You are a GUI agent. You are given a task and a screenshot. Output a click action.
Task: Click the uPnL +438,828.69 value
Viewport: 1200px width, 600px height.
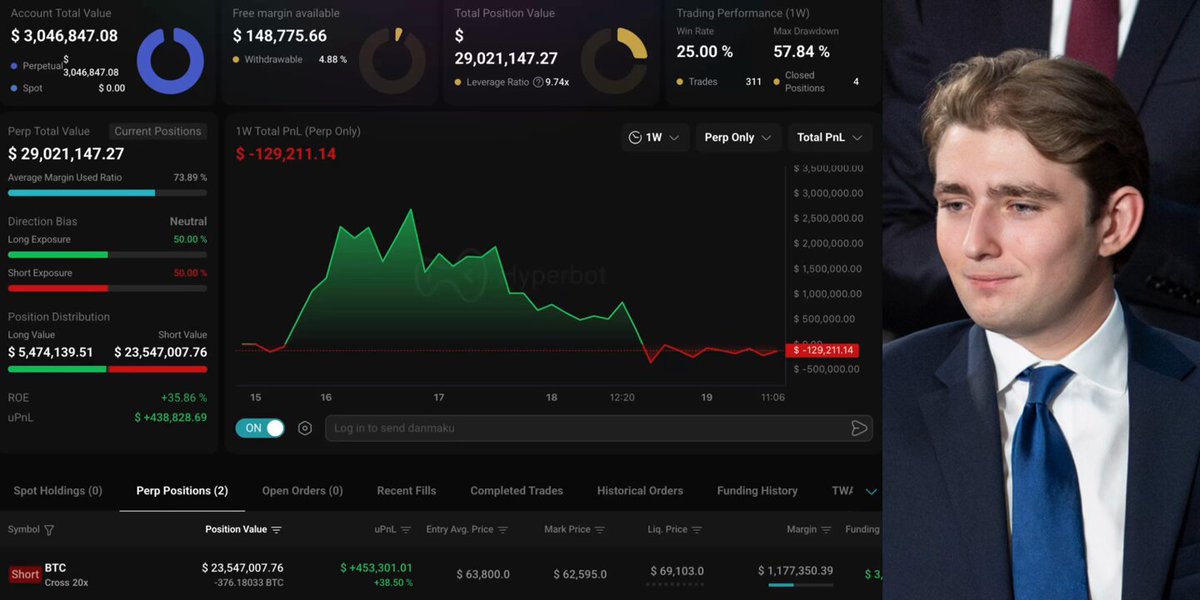tap(171, 417)
